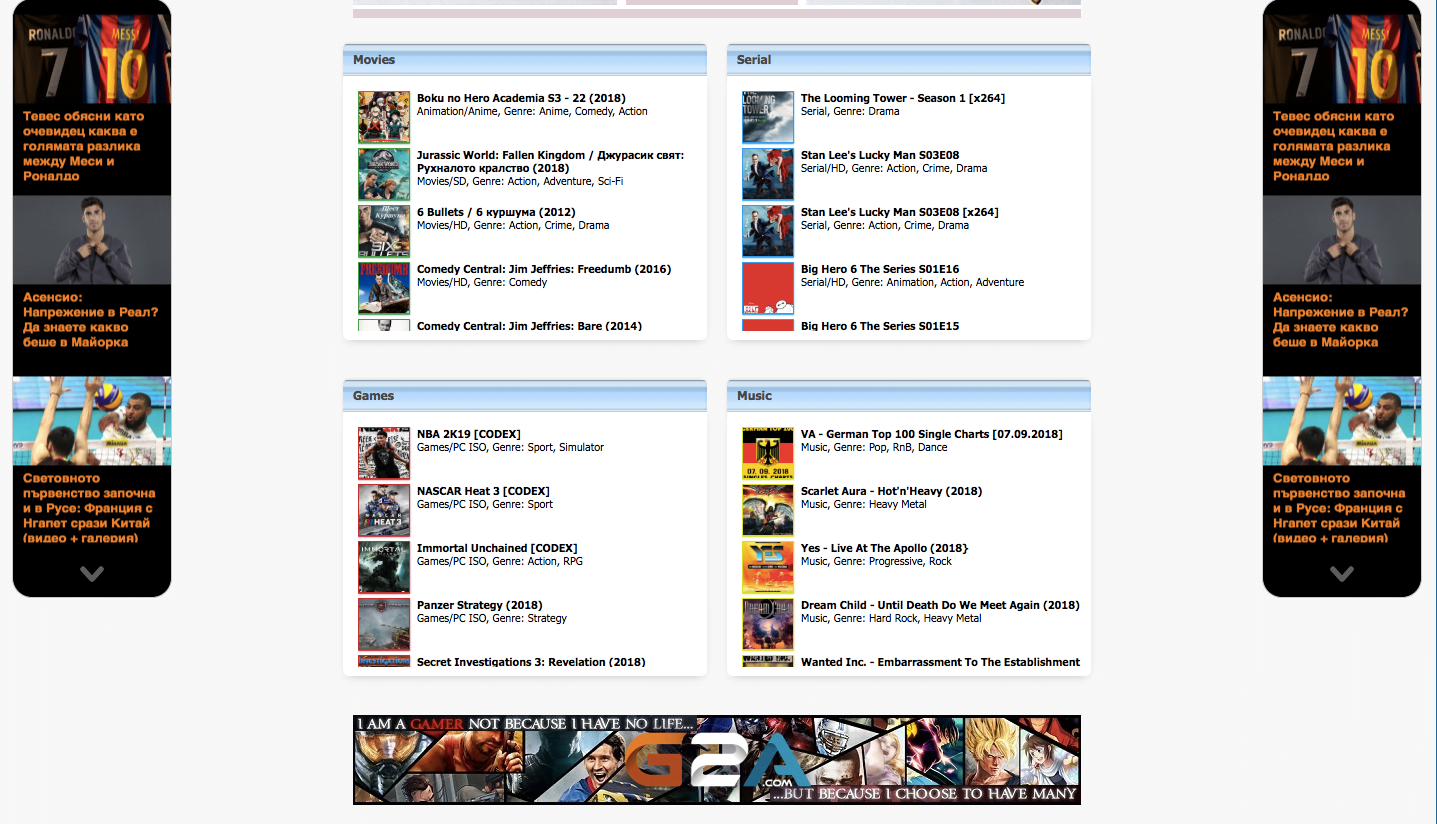The height and width of the screenshot is (824, 1437).
Task: Click 'Games/PC ISO, Genre: Action, RPG' text
Action: tap(500, 561)
